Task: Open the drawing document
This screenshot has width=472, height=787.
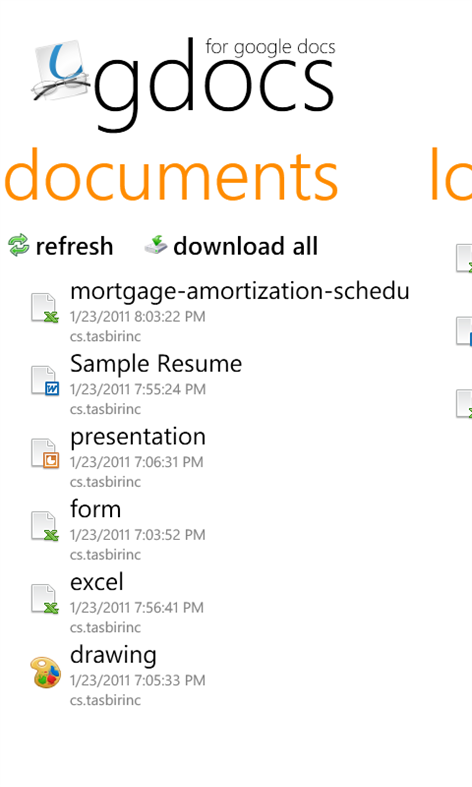Action: [113, 655]
